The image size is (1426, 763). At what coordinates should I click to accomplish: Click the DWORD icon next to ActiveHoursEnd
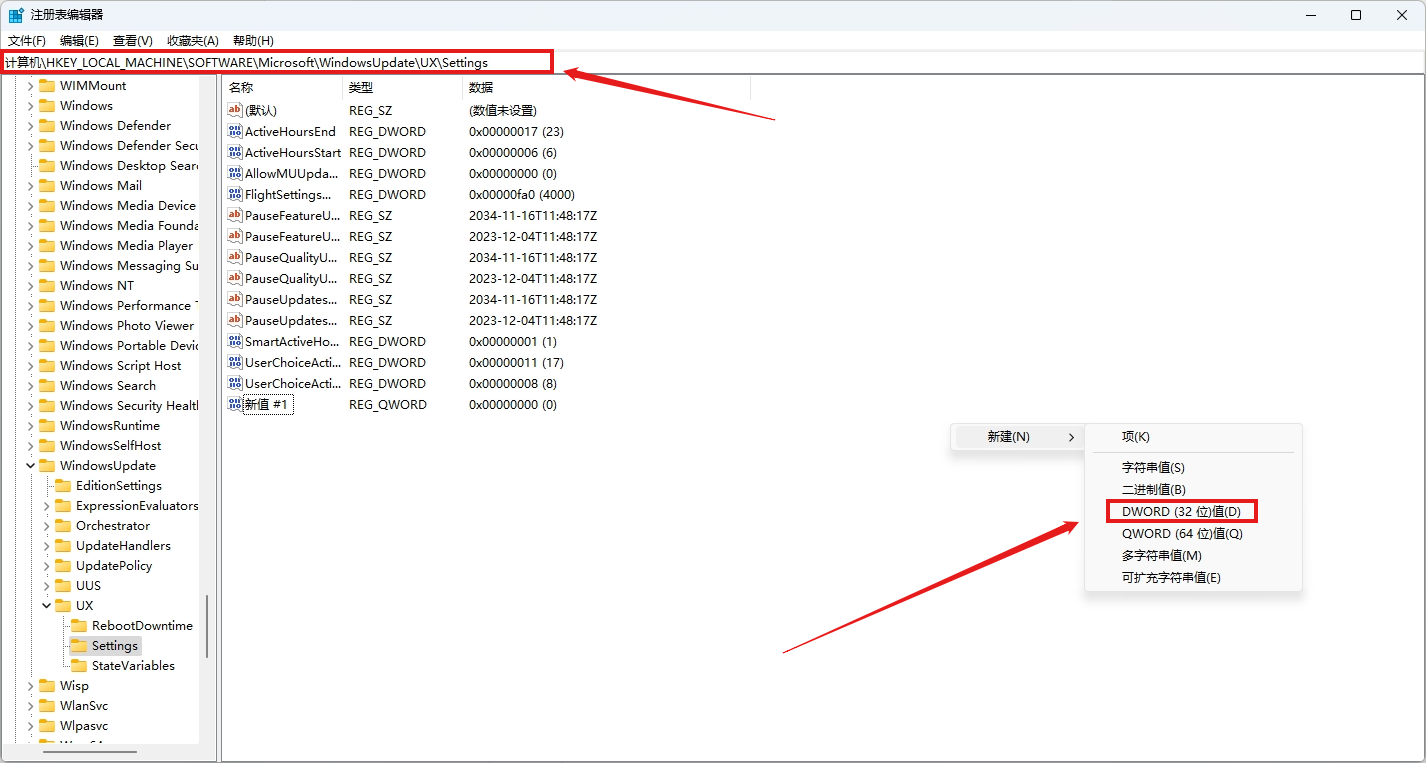point(235,132)
